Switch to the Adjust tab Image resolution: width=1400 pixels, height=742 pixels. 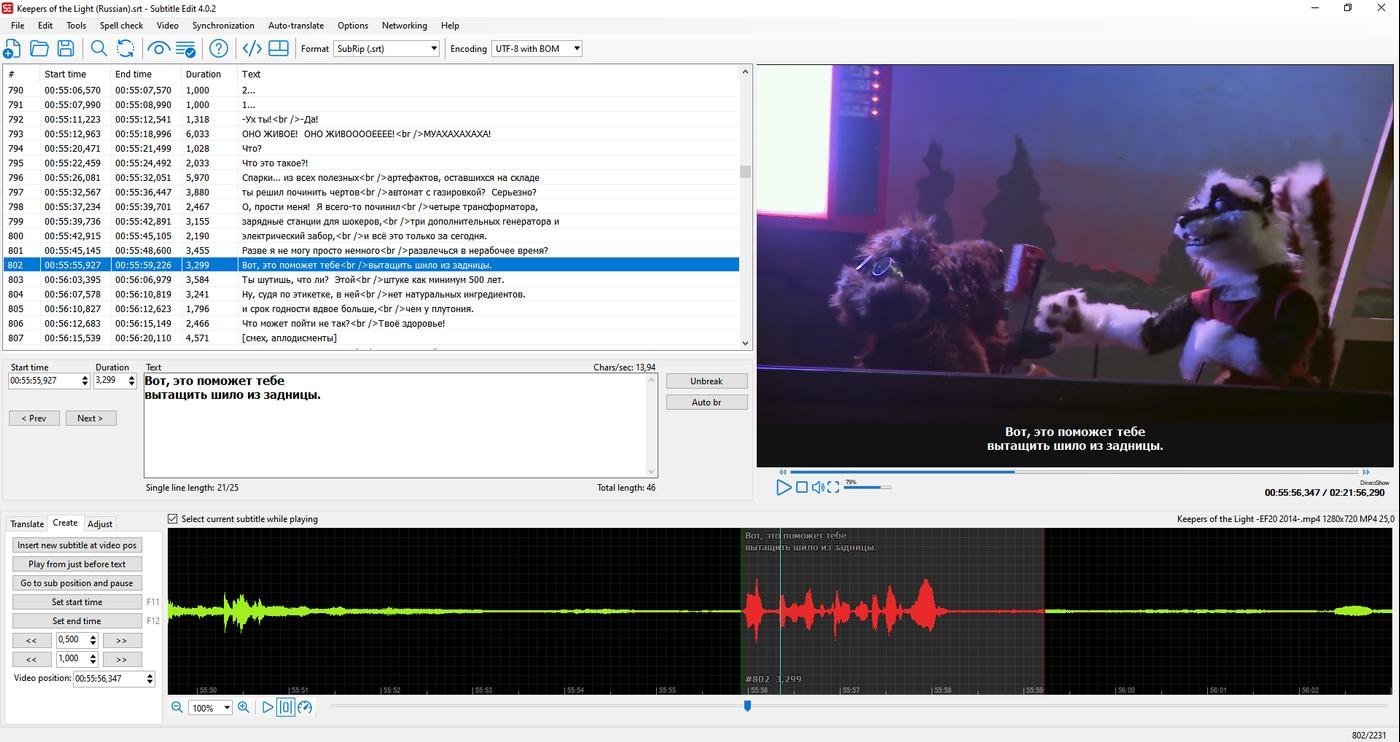click(100, 524)
